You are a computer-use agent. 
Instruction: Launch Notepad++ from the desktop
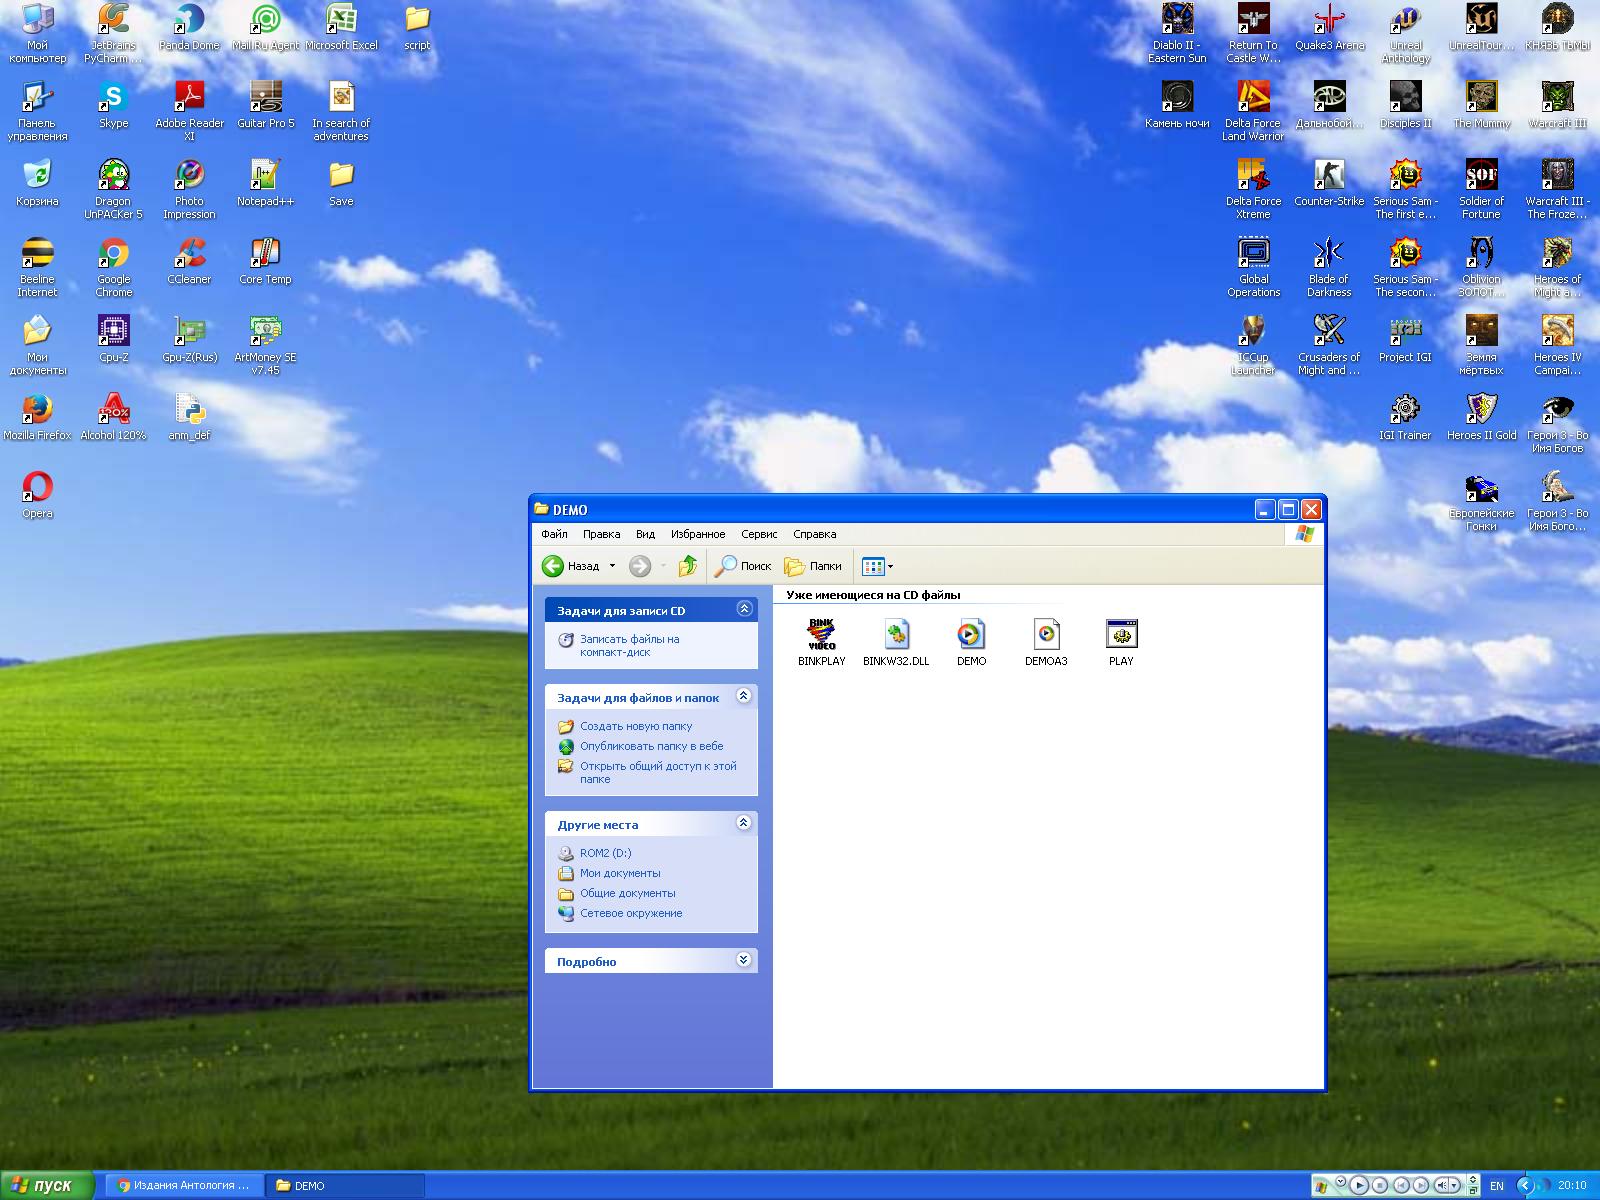265,176
